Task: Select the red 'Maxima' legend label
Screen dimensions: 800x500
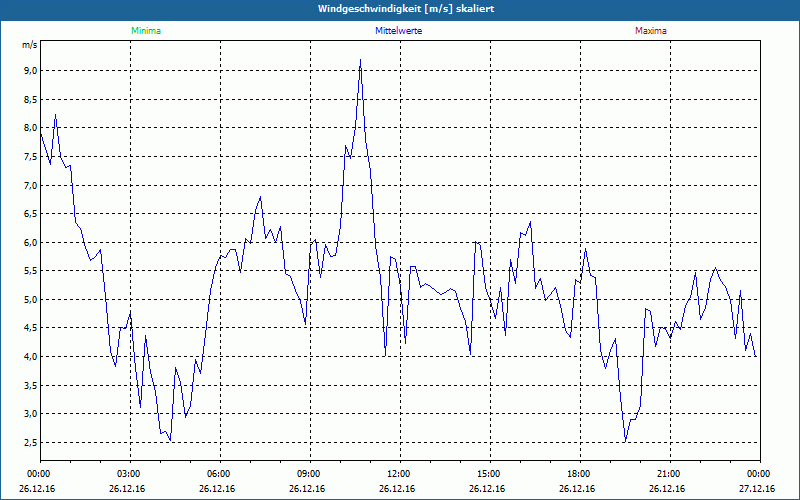Action: point(651,31)
